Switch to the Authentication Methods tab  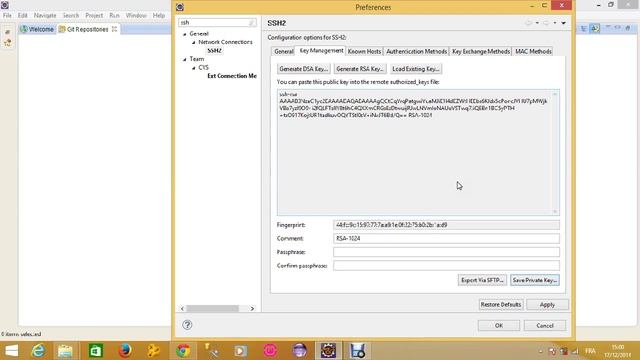click(x=416, y=51)
